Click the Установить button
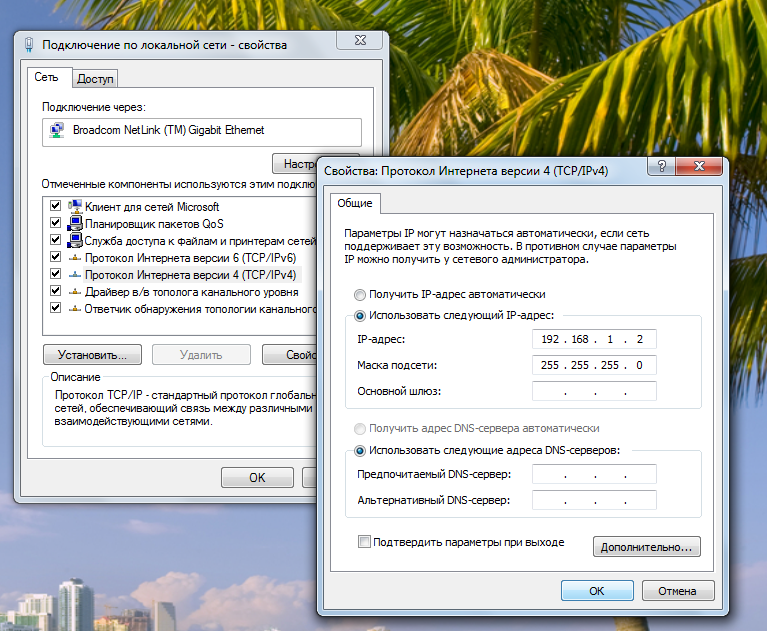Viewport: 767px width, 631px height. point(92,354)
